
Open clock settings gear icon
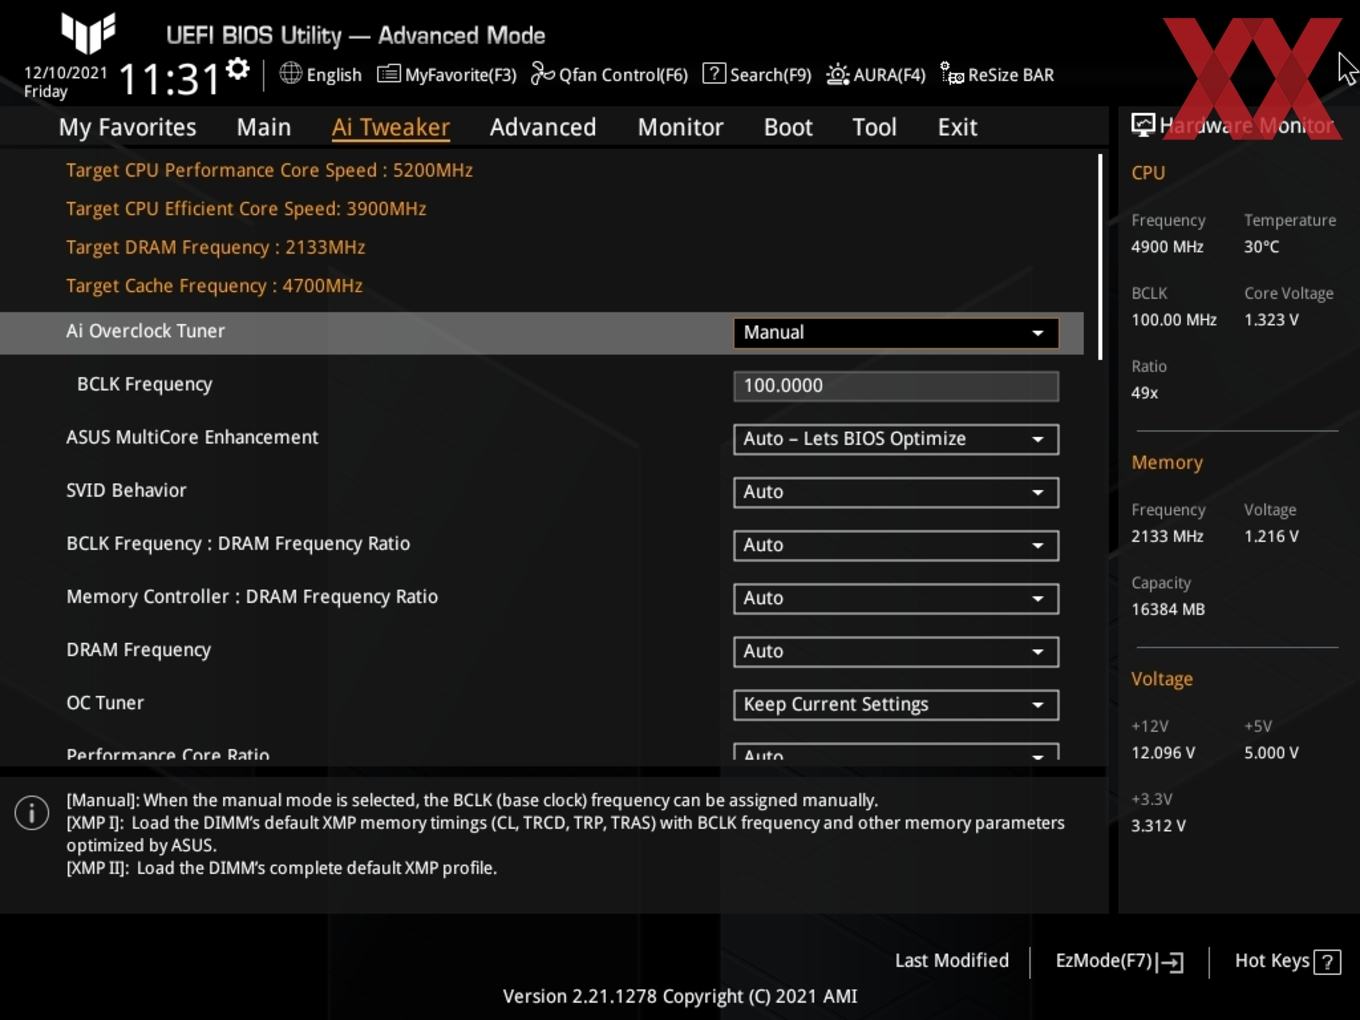[x=238, y=69]
